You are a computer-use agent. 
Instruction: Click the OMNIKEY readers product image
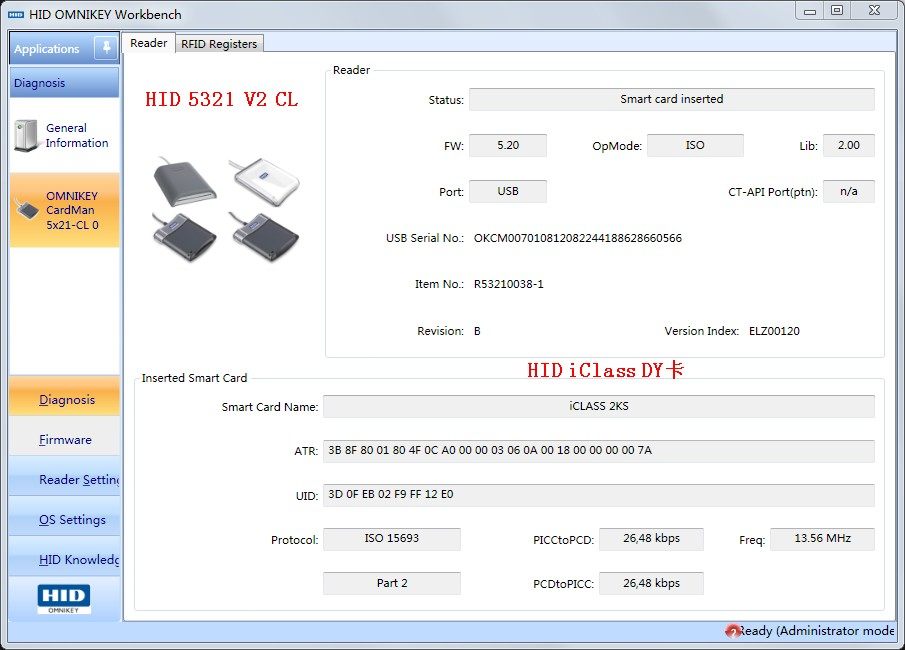click(226, 209)
